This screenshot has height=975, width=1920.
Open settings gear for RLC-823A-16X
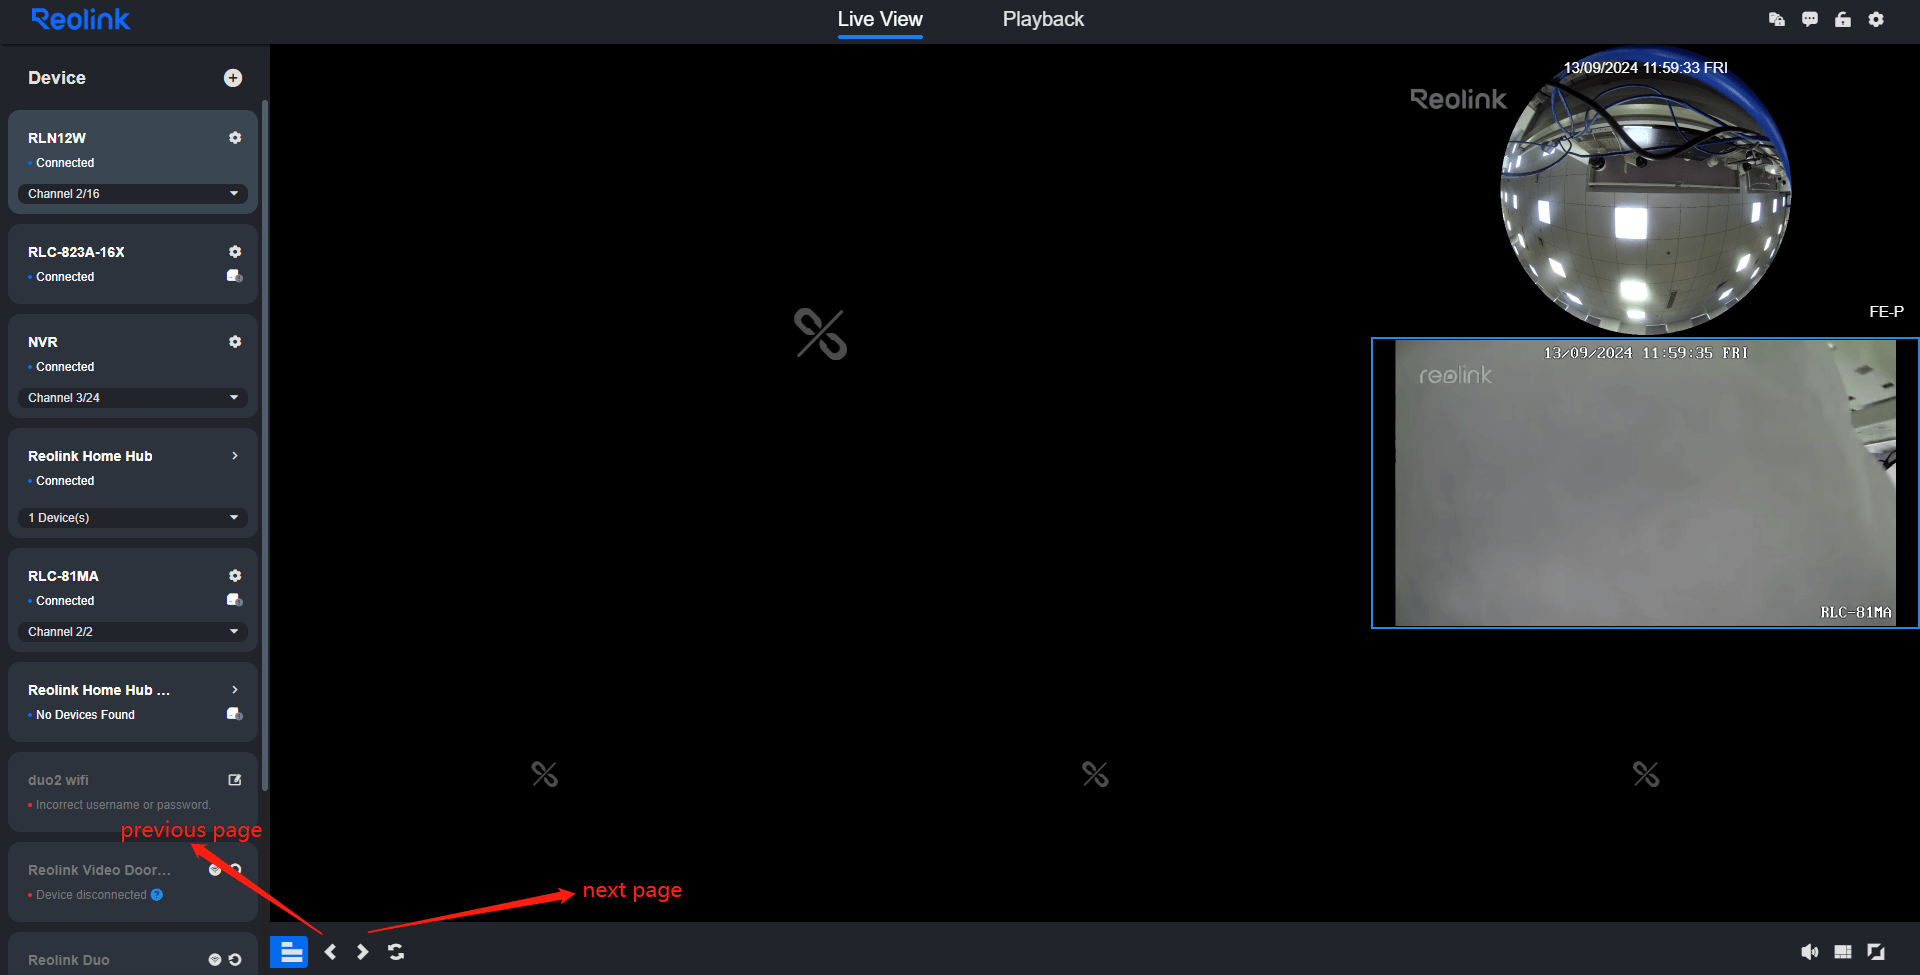[x=235, y=252]
